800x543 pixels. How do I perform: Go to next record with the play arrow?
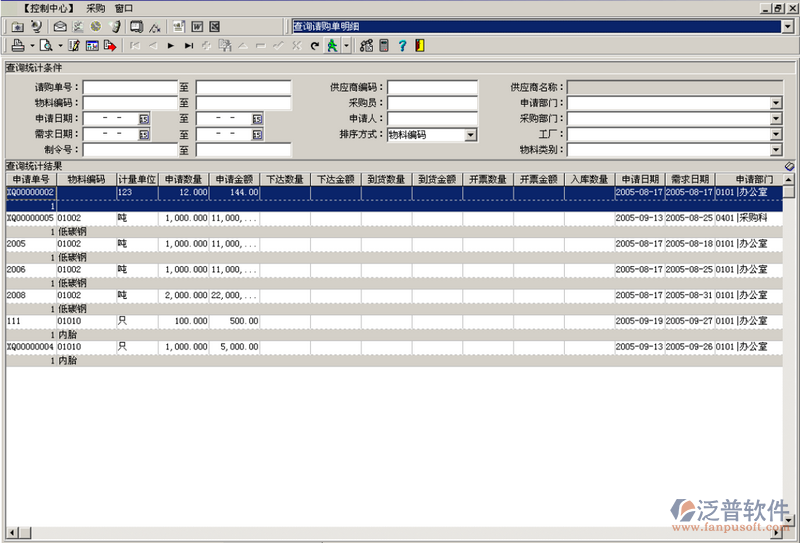171,46
